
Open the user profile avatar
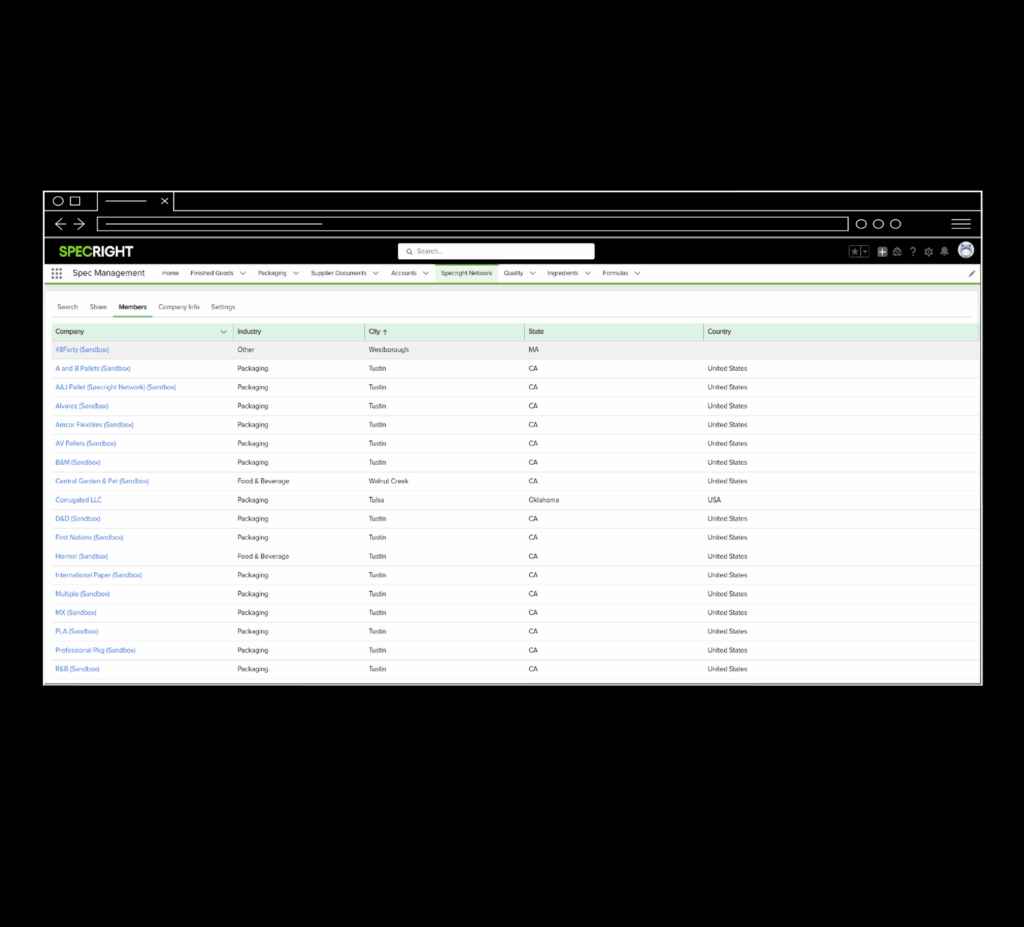pyautogui.click(x=966, y=250)
